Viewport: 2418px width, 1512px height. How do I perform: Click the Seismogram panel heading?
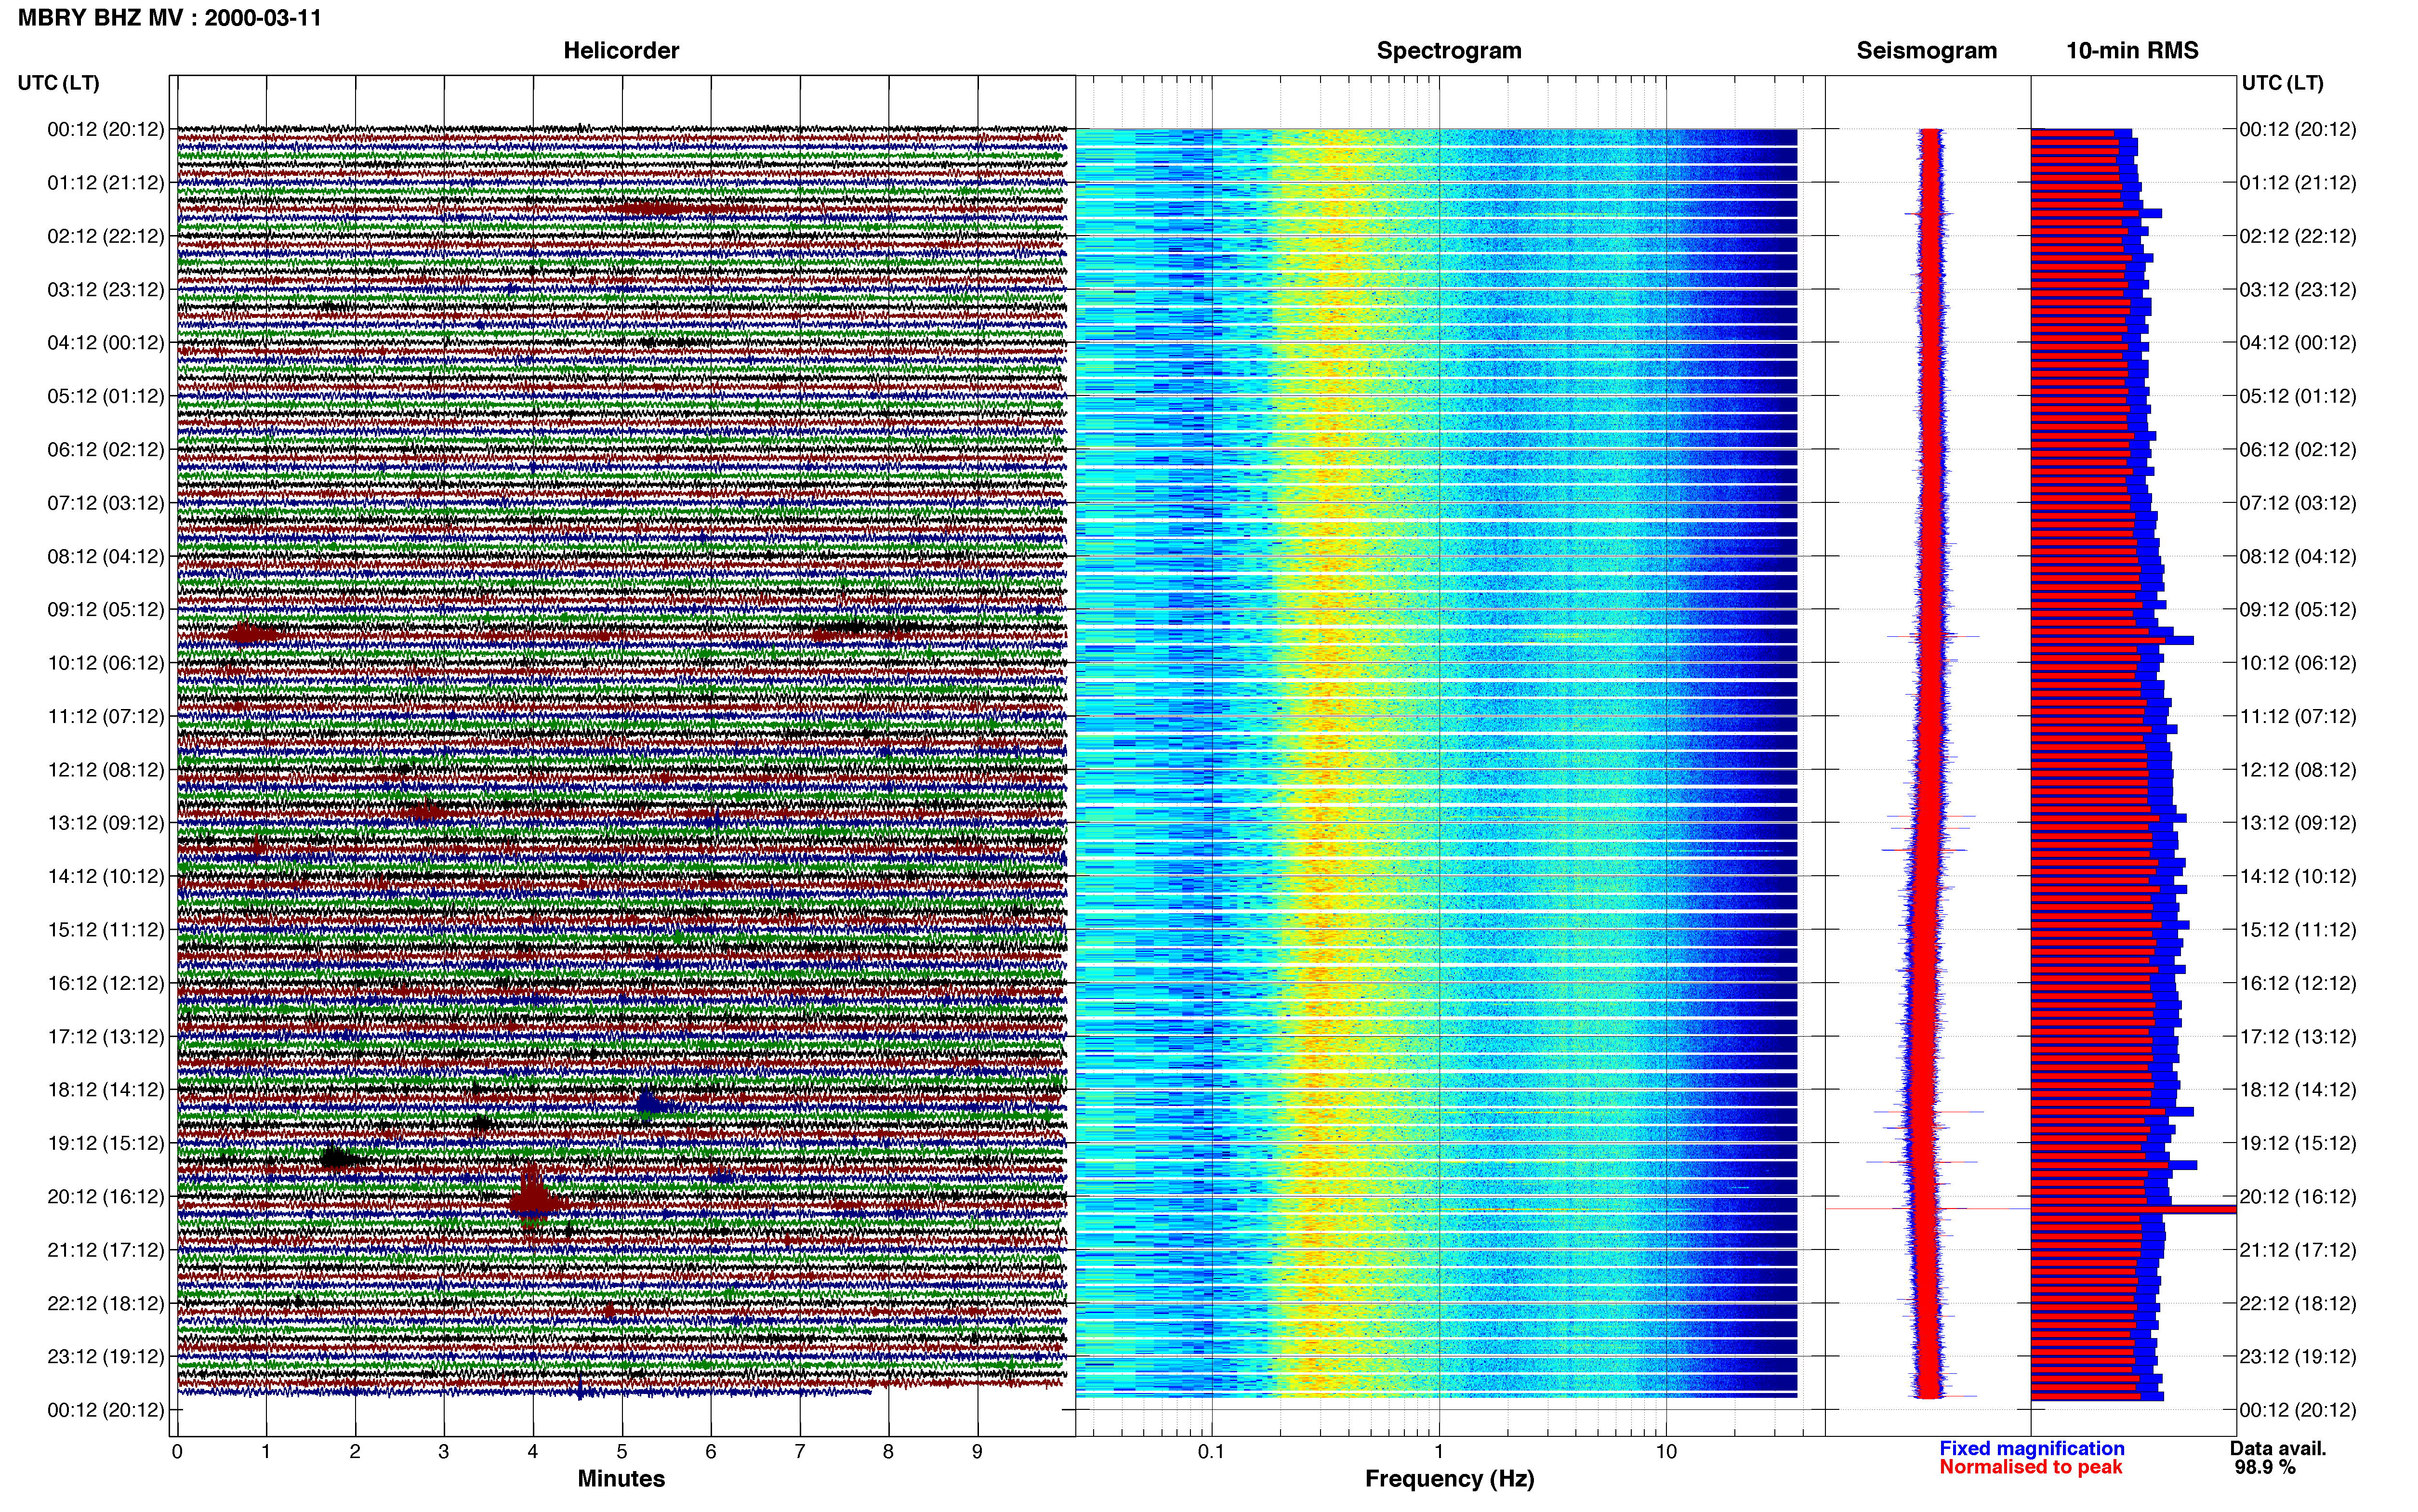[1926, 51]
